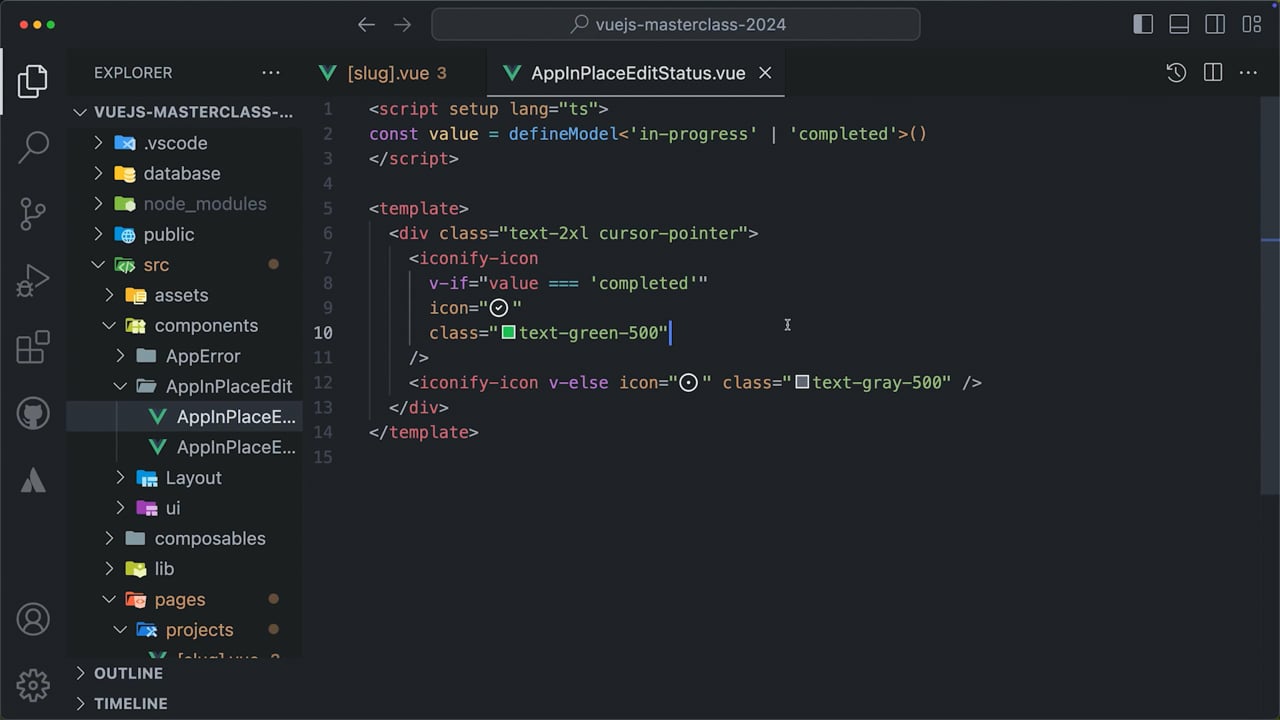Expand the .vscode folder
The image size is (1280, 720).
pos(185,143)
